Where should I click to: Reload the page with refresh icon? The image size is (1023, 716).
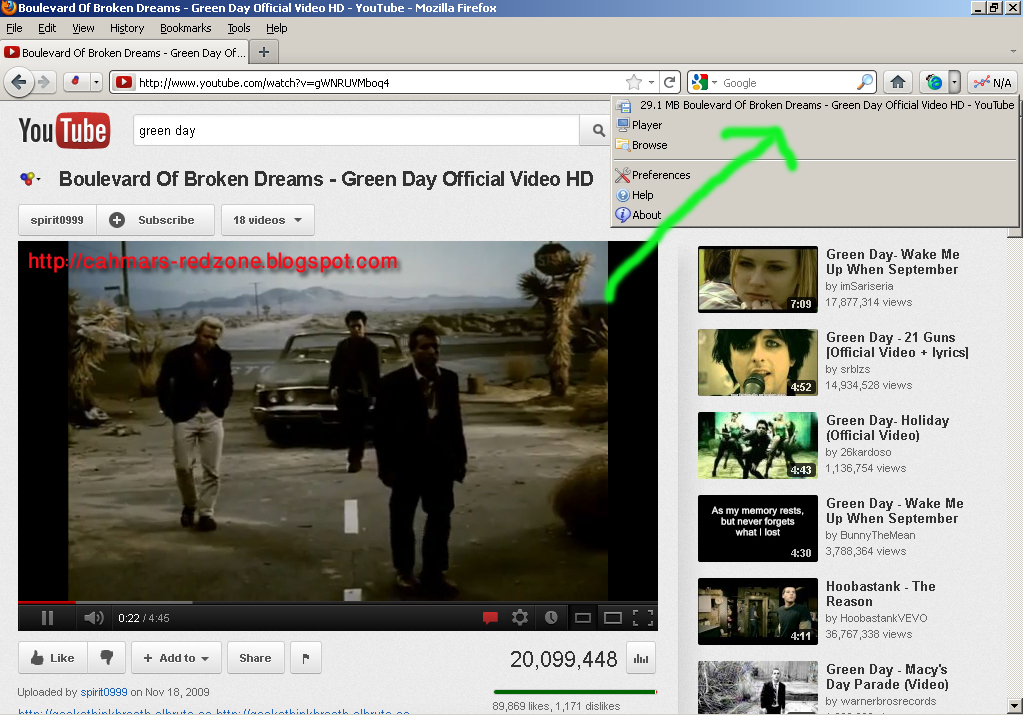click(x=669, y=82)
